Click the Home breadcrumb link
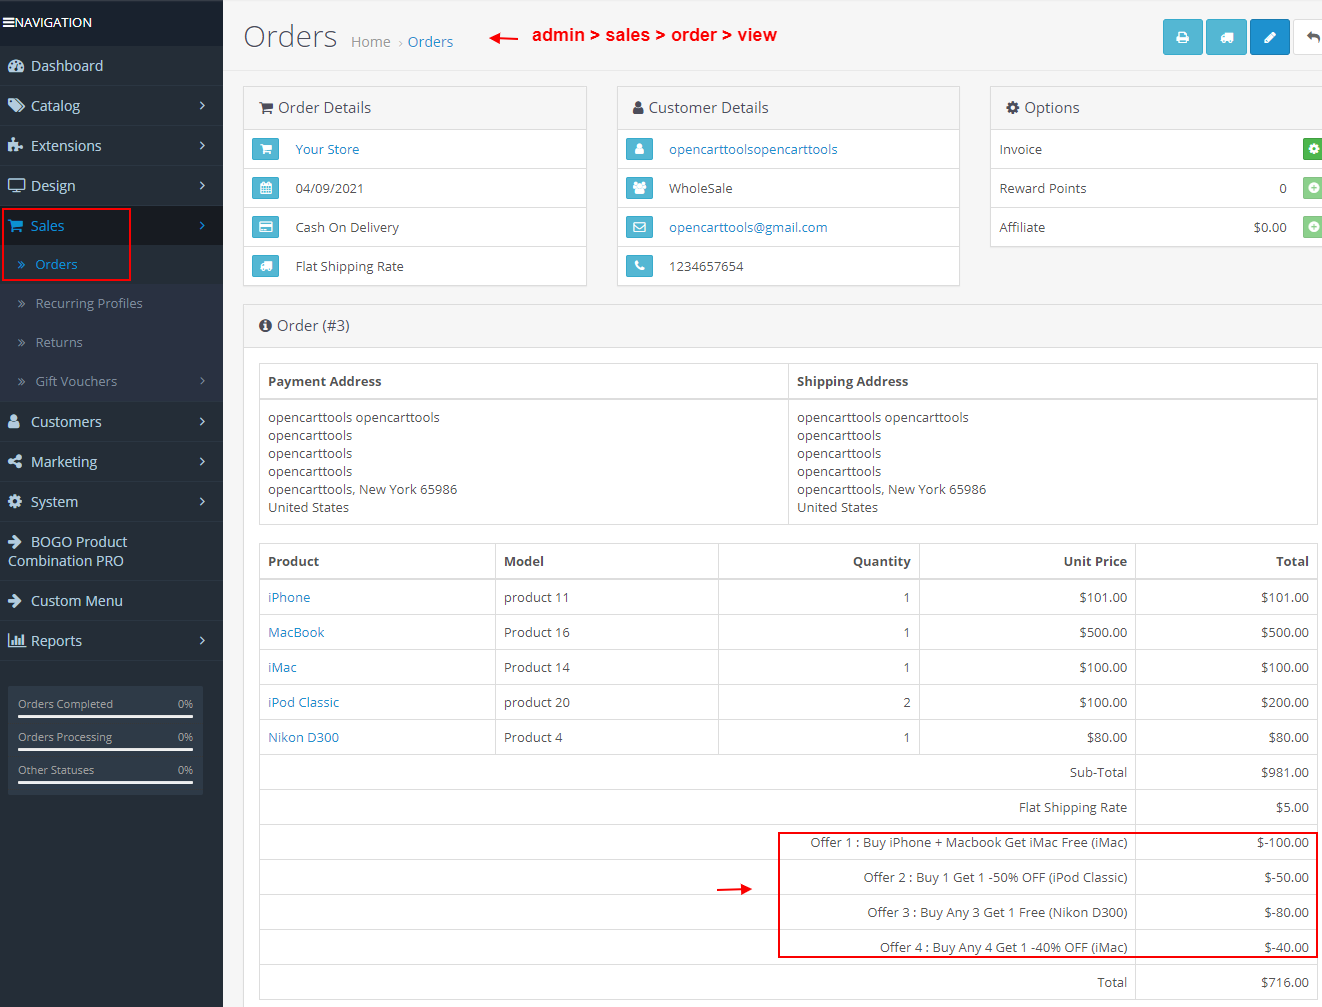Screen dimensions: 1322x1007 pyautogui.click(x=371, y=42)
